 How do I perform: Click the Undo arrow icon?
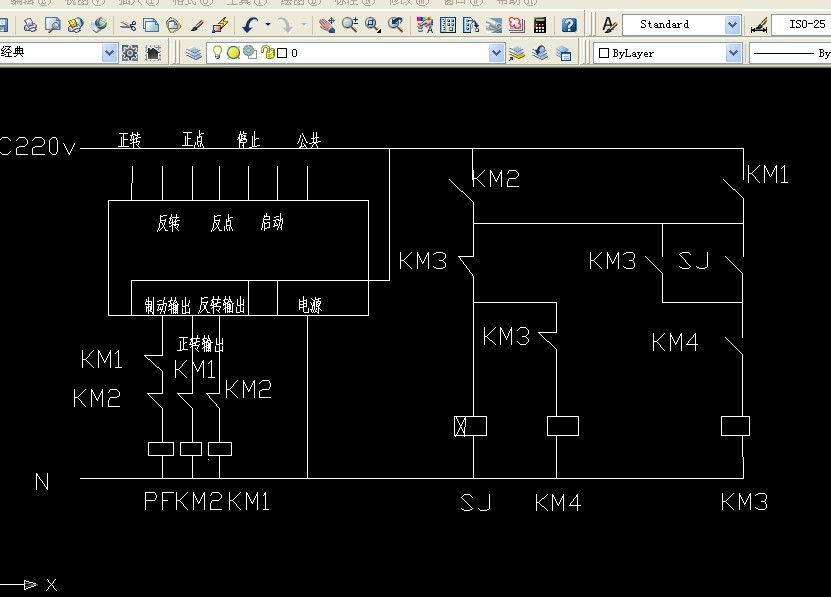tap(249, 25)
